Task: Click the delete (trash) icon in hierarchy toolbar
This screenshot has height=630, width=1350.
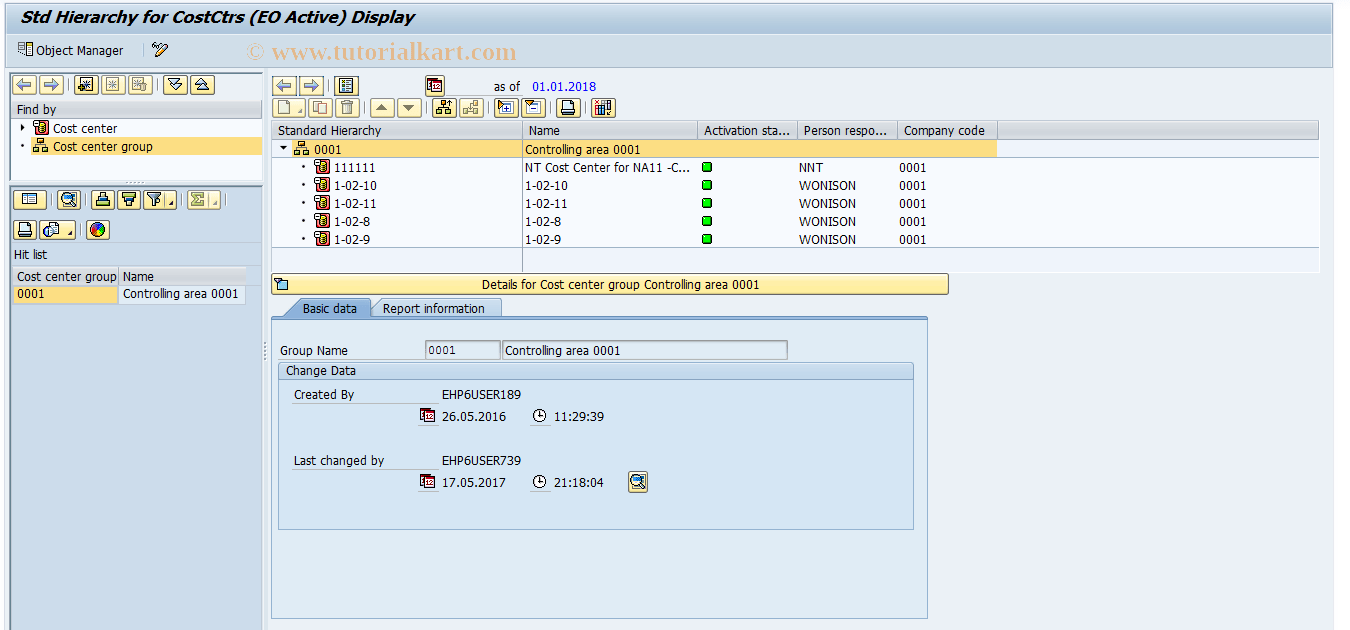Action: pos(347,107)
